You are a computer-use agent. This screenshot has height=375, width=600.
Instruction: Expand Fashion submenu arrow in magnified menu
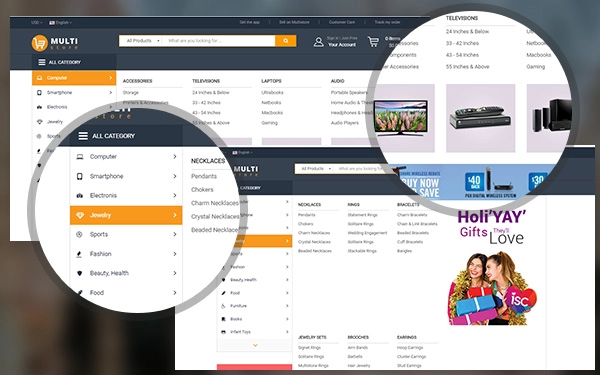[174, 254]
